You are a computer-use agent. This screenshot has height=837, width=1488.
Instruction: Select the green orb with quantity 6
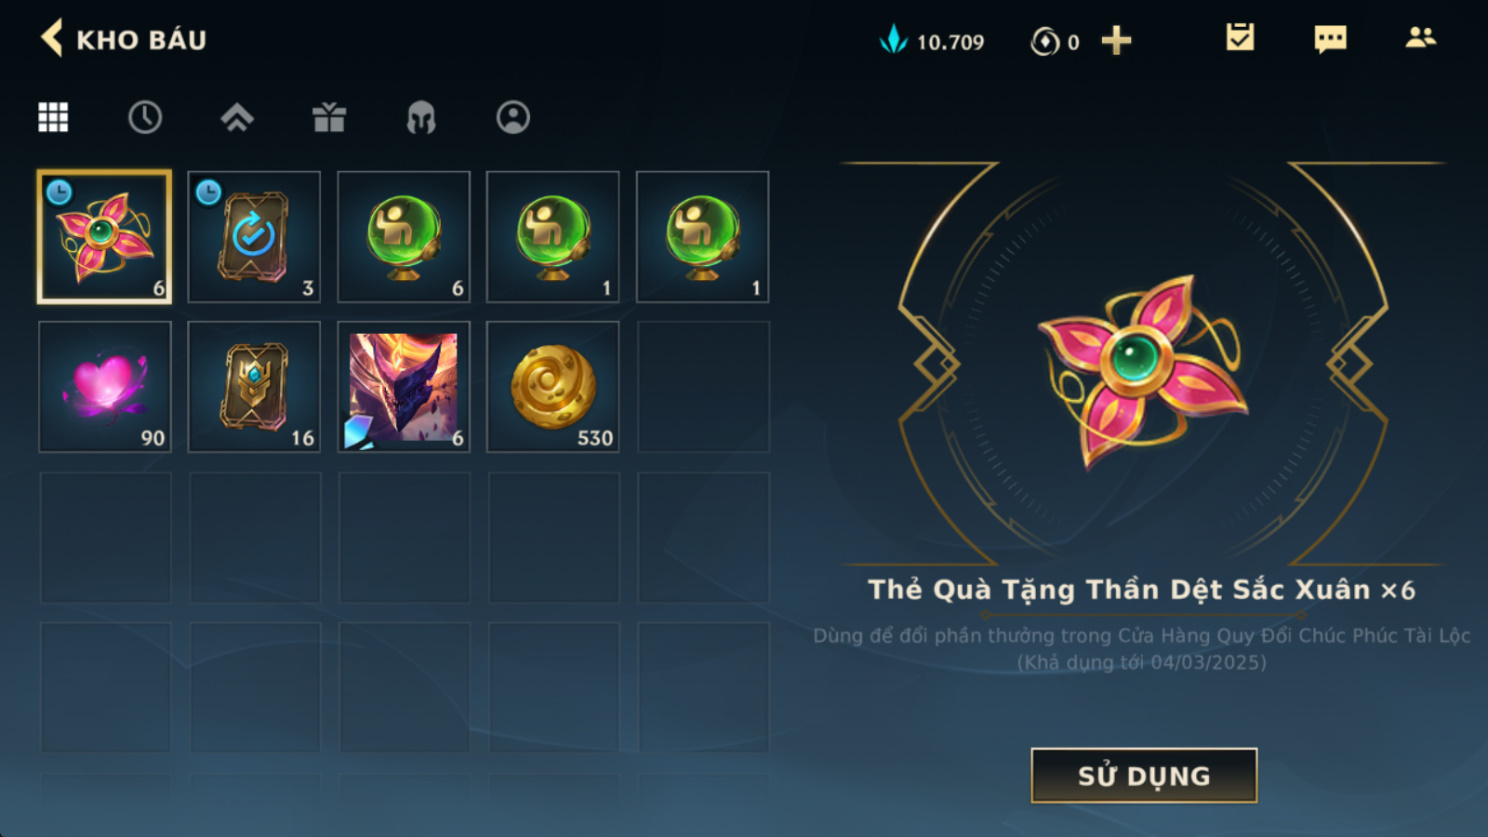pos(403,237)
